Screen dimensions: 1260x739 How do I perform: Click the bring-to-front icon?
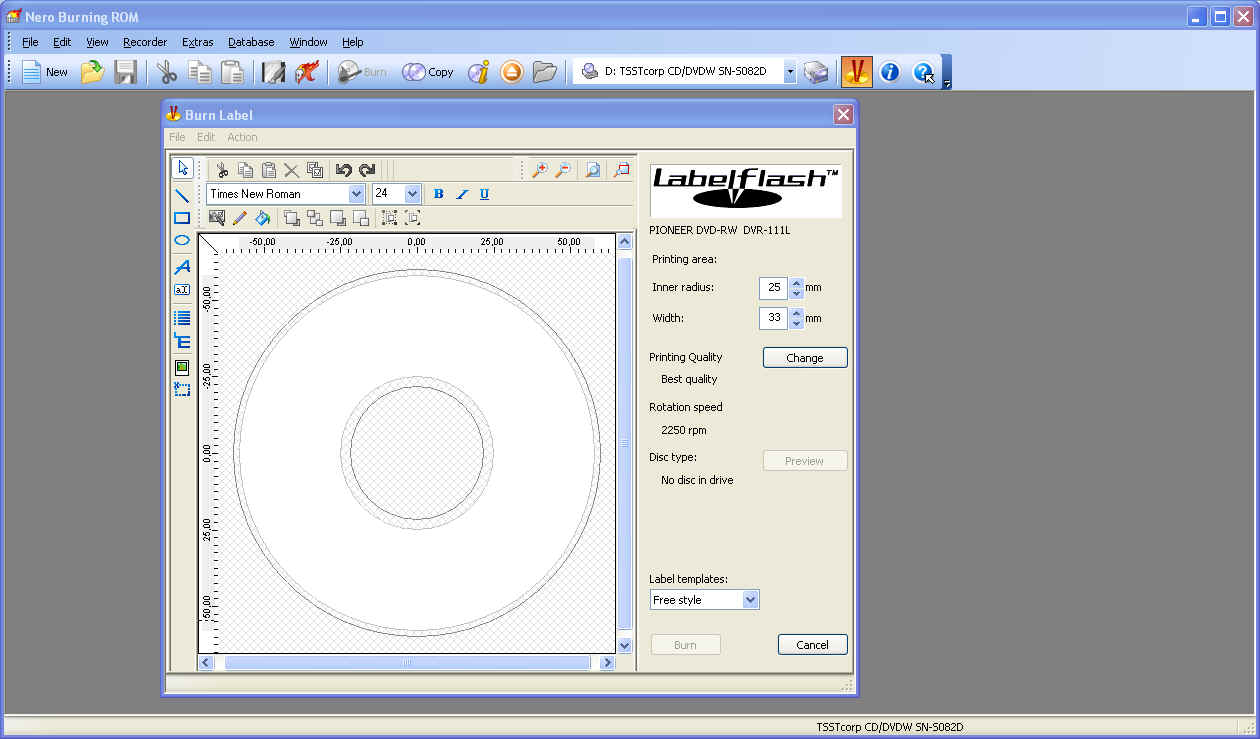(x=292, y=218)
